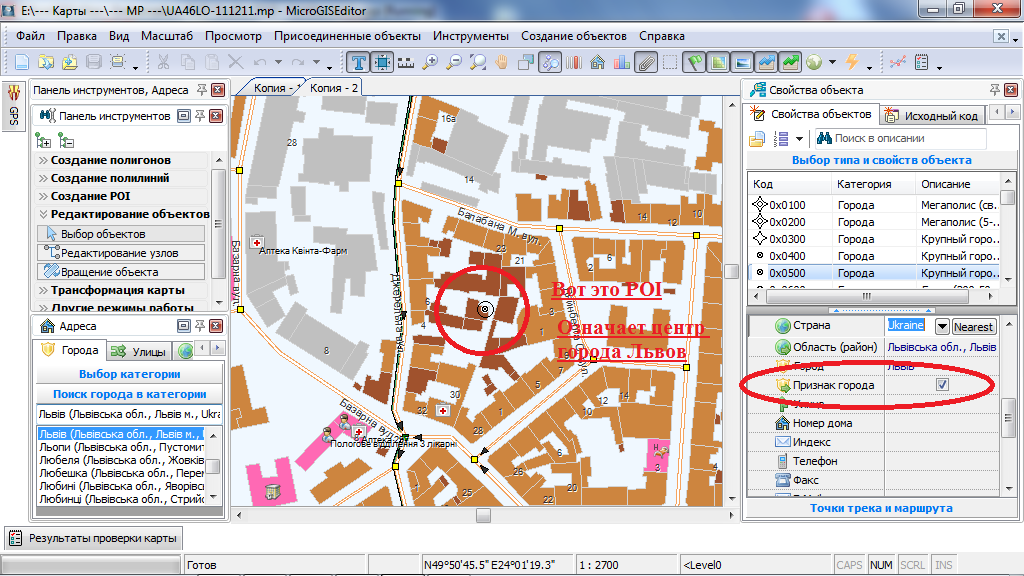Viewport: 1024px width, 576px height.
Task: Open the 'Инструменты' menu
Action: (471, 36)
